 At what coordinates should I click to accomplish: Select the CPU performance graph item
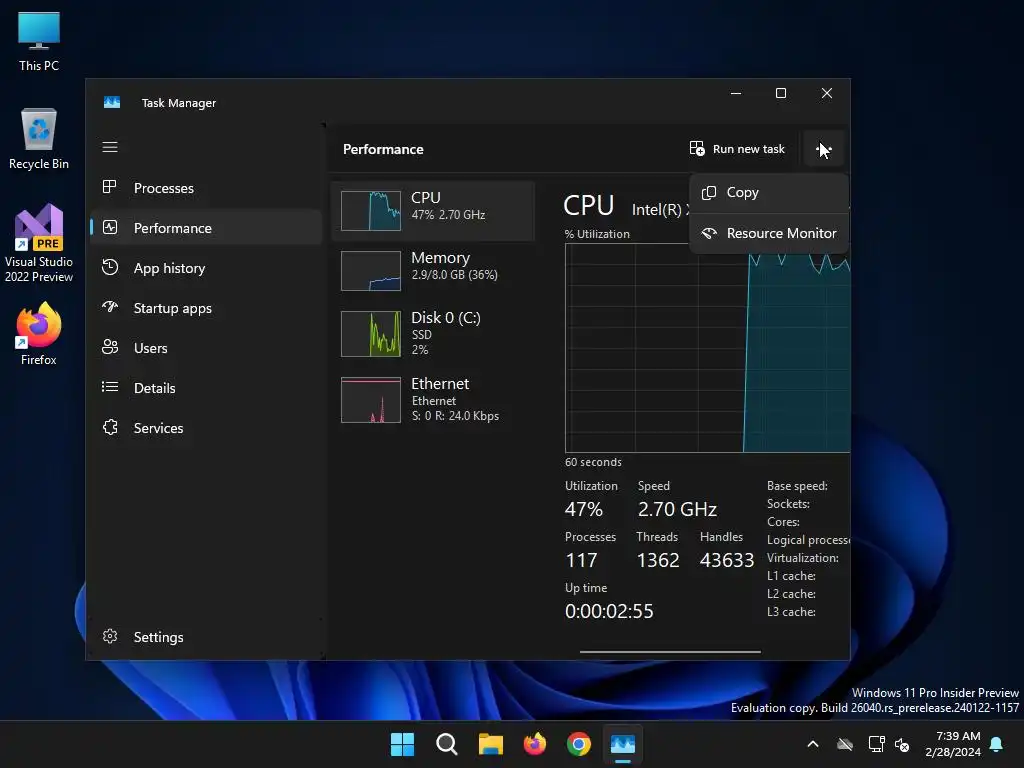pyautogui.click(x=433, y=210)
